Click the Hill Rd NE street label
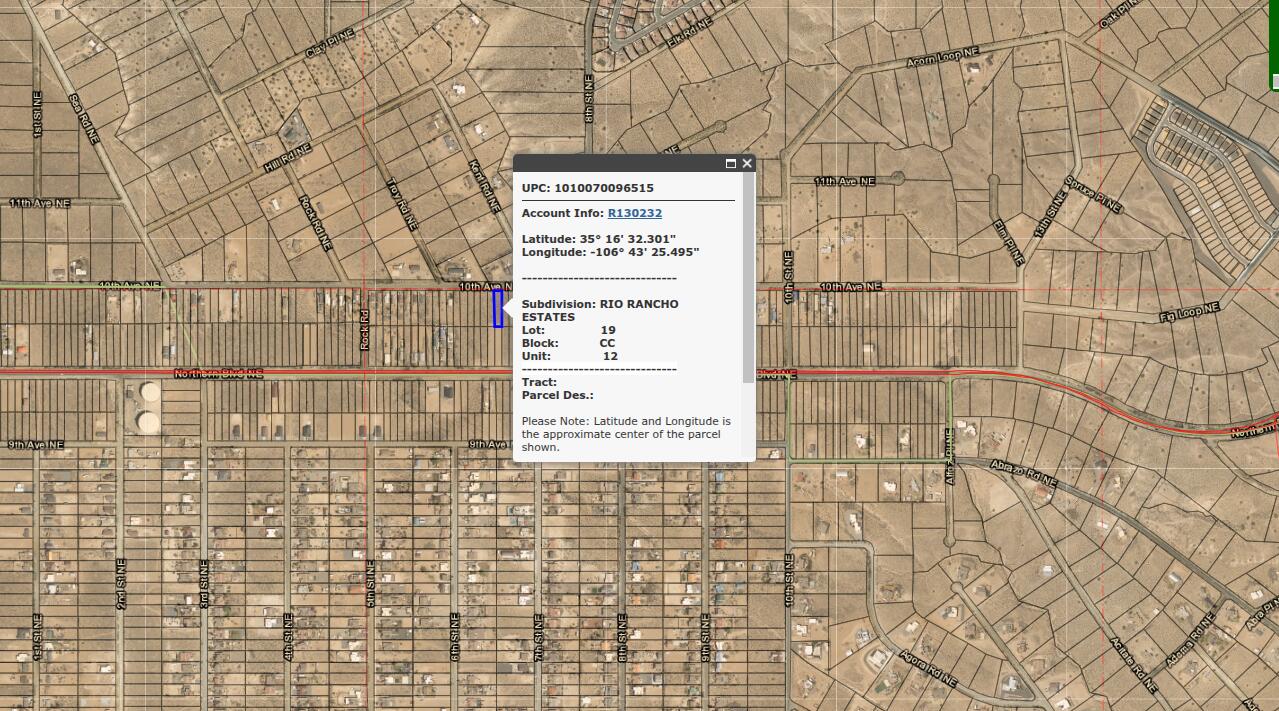This screenshot has height=711, width=1279. (x=287, y=158)
